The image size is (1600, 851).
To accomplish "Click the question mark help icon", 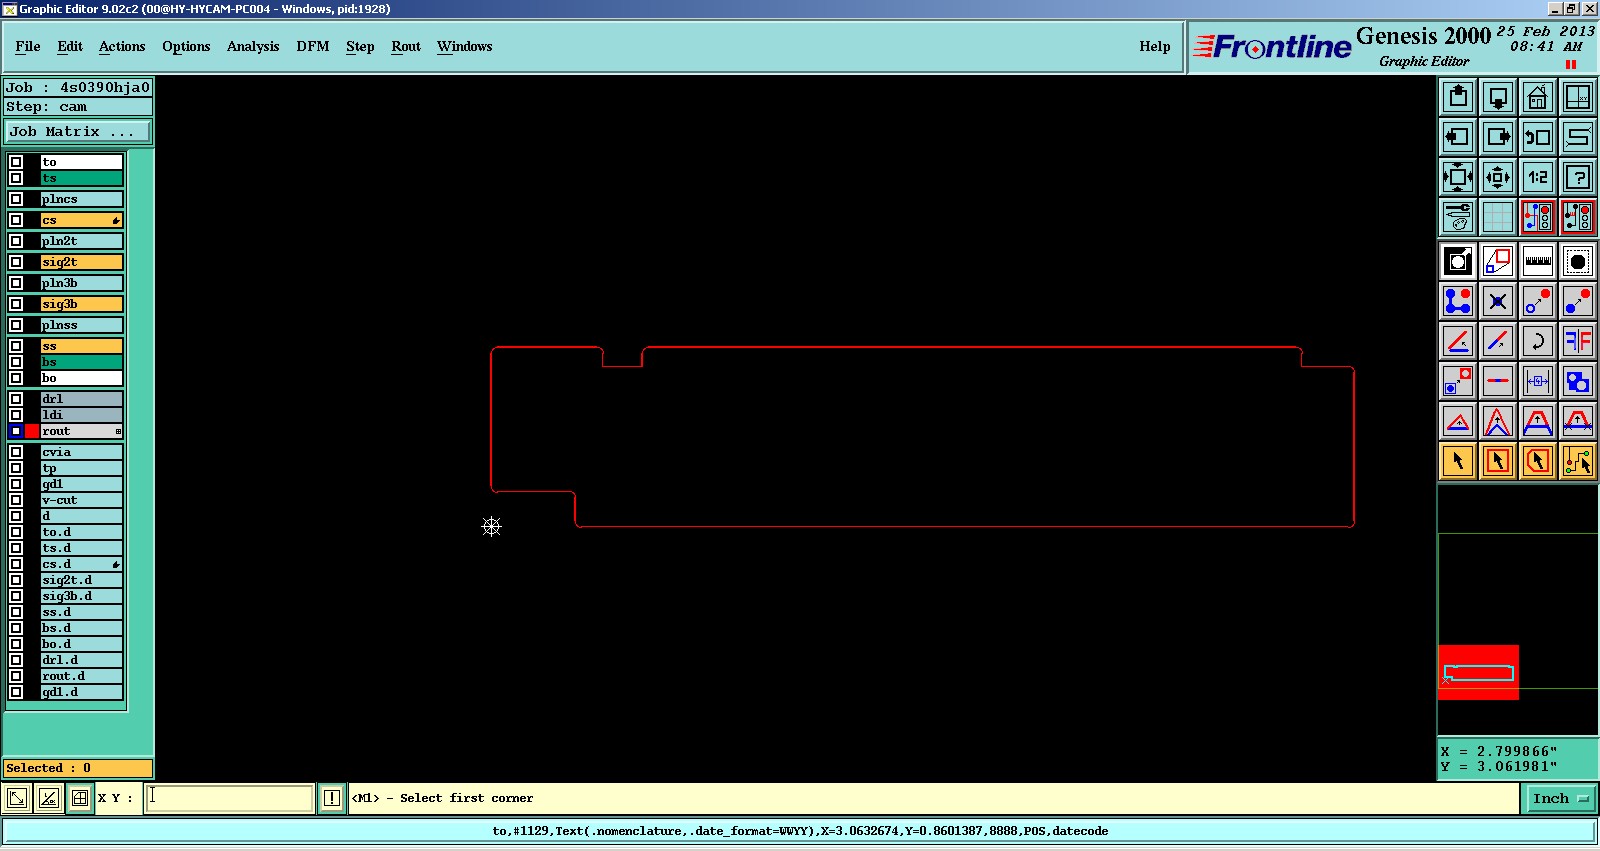I will pyautogui.click(x=1578, y=177).
